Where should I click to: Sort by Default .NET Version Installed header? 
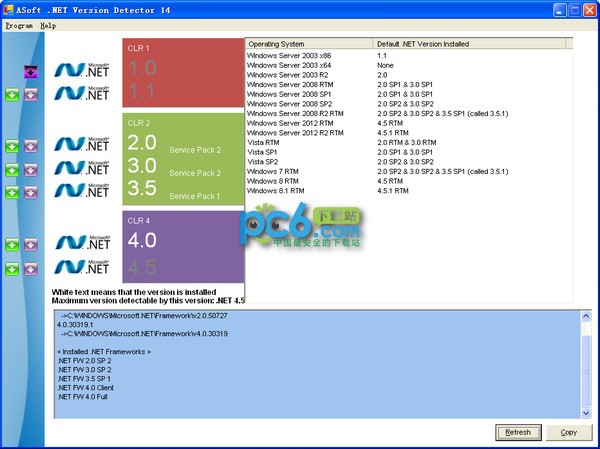(x=469, y=44)
